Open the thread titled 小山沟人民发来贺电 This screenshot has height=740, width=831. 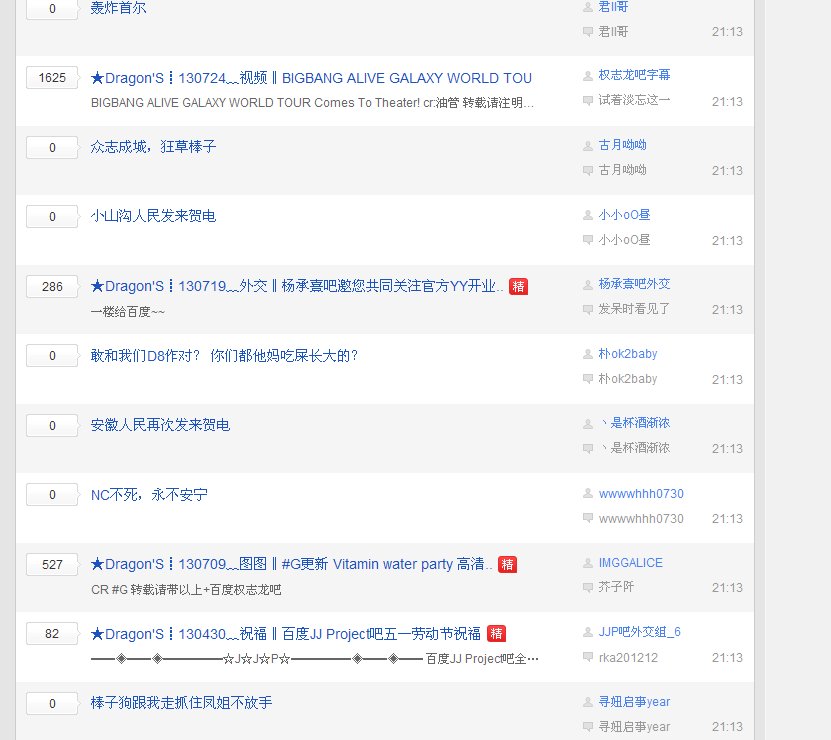click(155, 215)
